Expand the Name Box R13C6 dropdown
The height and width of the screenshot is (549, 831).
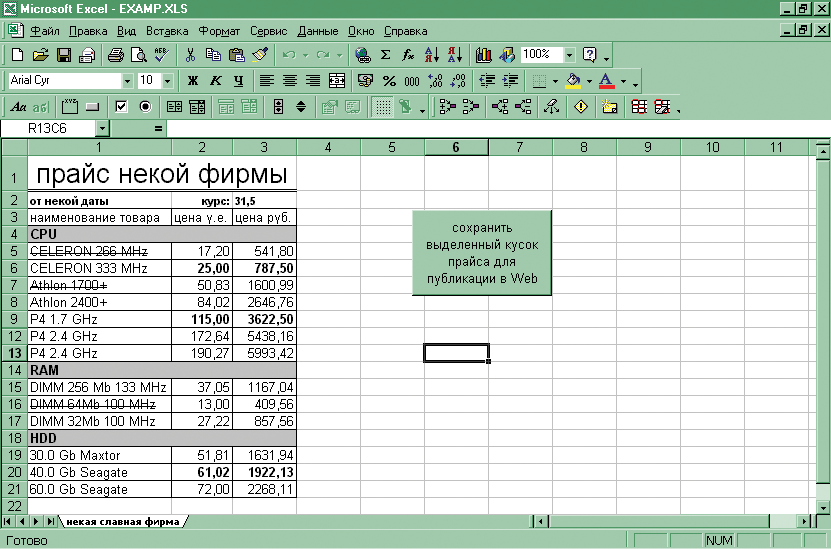coord(102,129)
